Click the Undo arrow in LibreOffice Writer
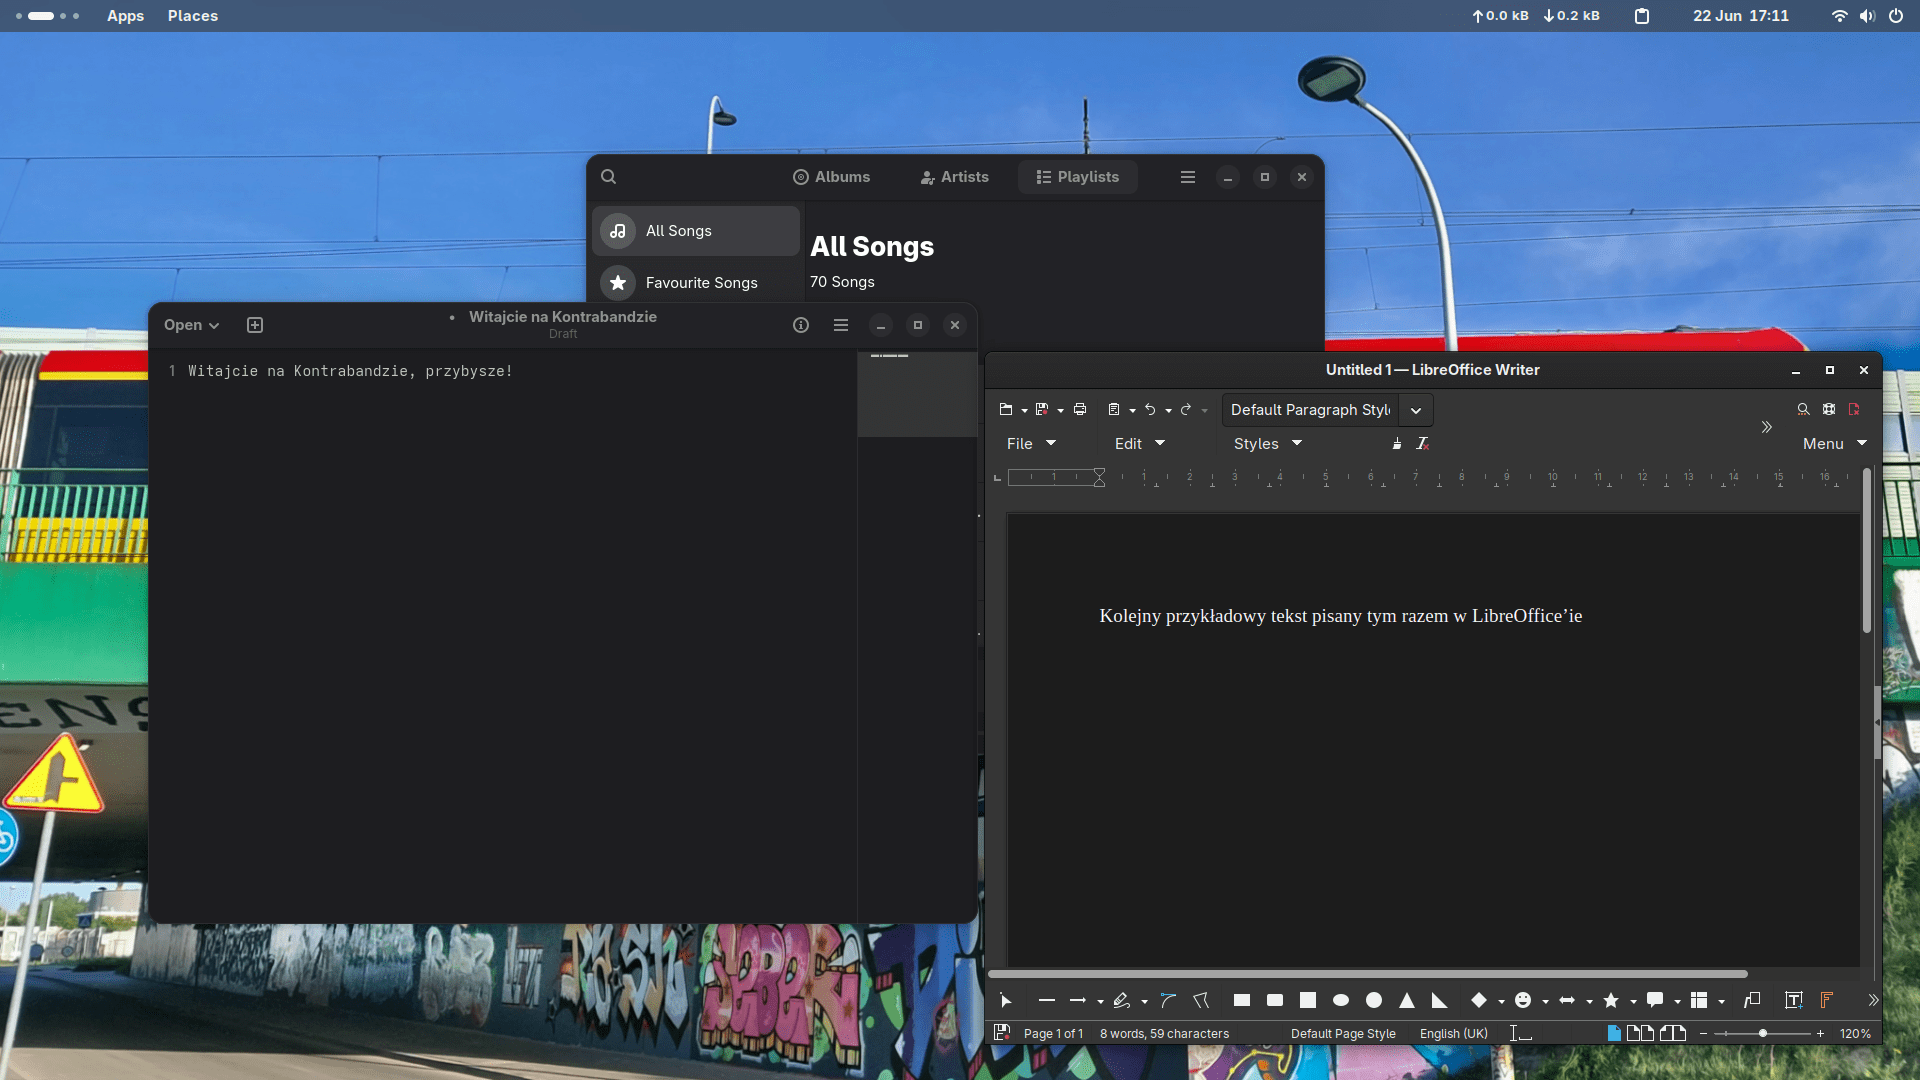Viewport: 1920px width, 1080px height. pyautogui.click(x=1150, y=409)
